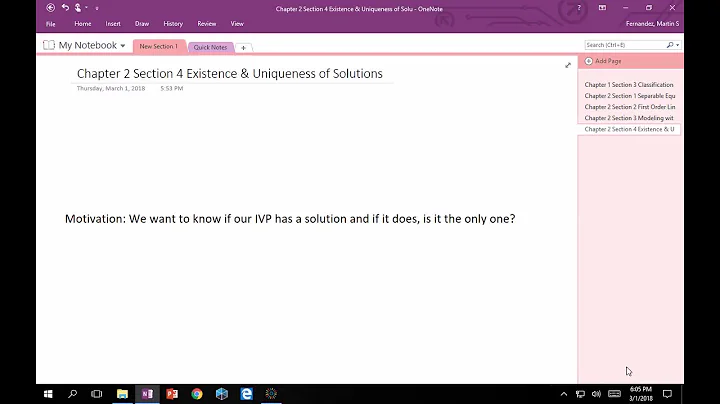Open page Chapter 2 Section 1 Separable Equ
The width and height of the screenshot is (720, 404).
(629, 96)
